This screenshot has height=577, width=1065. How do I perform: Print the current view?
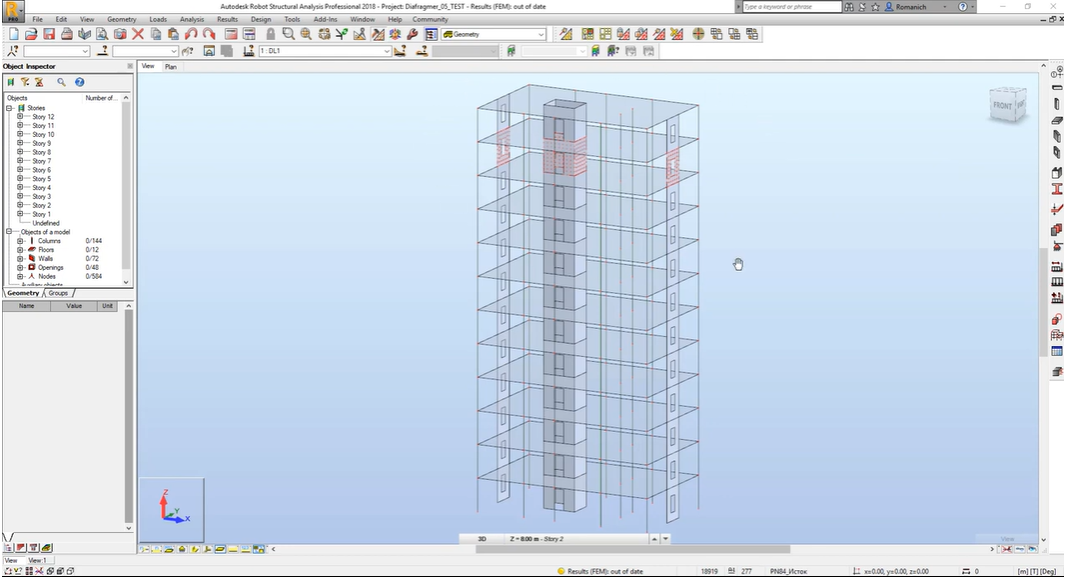[x=67, y=34]
